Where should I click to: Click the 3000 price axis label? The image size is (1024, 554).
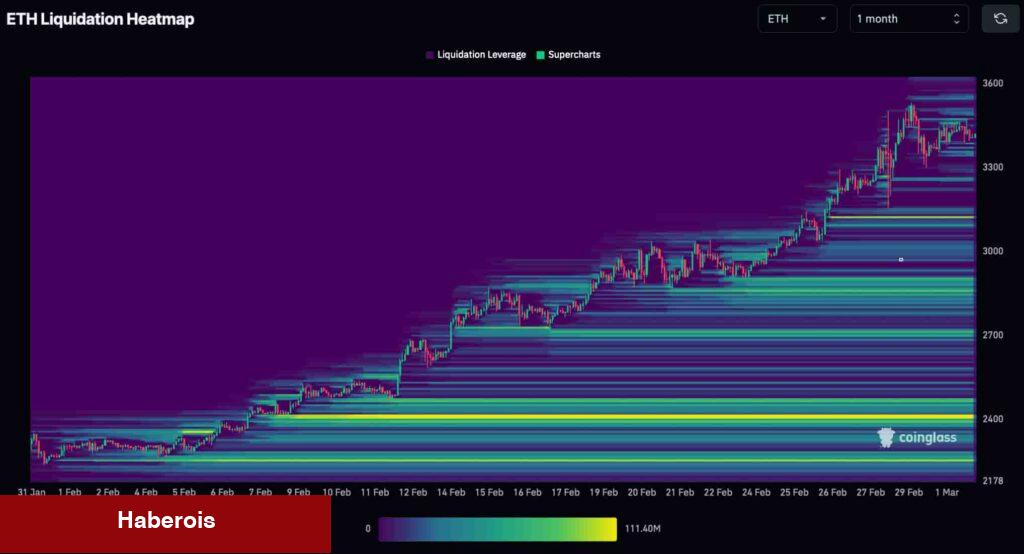click(x=992, y=251)
